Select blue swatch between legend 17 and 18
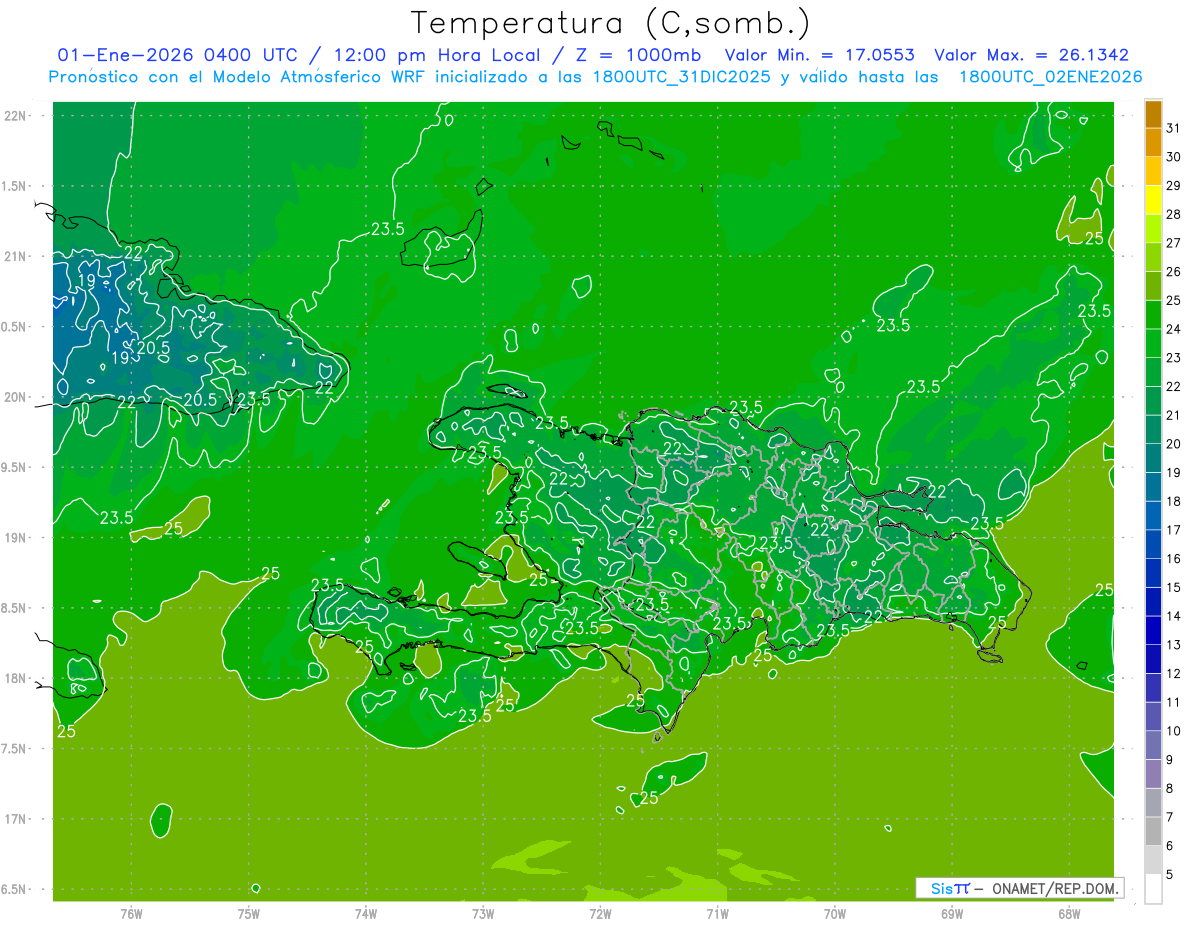The image size is (1200, 927). (x=1153, y=515)
